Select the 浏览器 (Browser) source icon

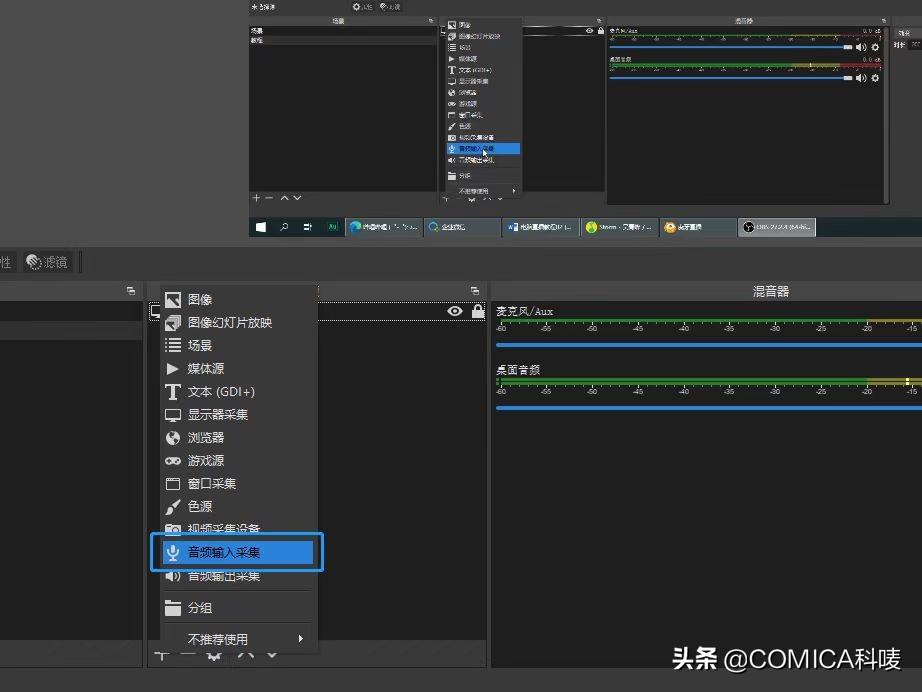pos(173,437)
